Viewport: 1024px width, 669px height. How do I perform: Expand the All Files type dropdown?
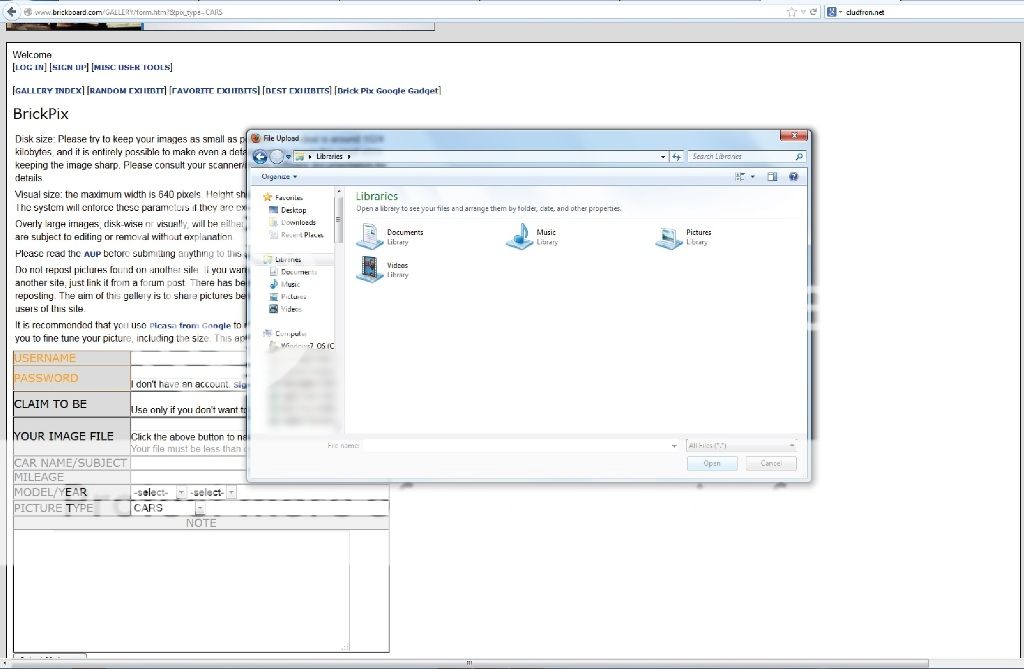tap(741, 445)
